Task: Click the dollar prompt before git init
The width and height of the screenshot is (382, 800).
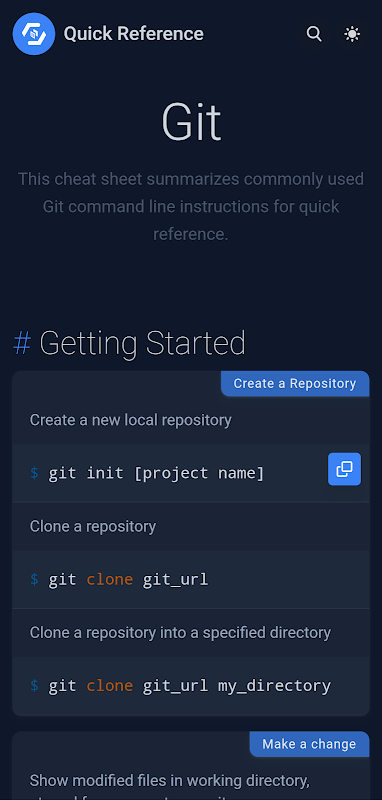Action: (34, 473)
